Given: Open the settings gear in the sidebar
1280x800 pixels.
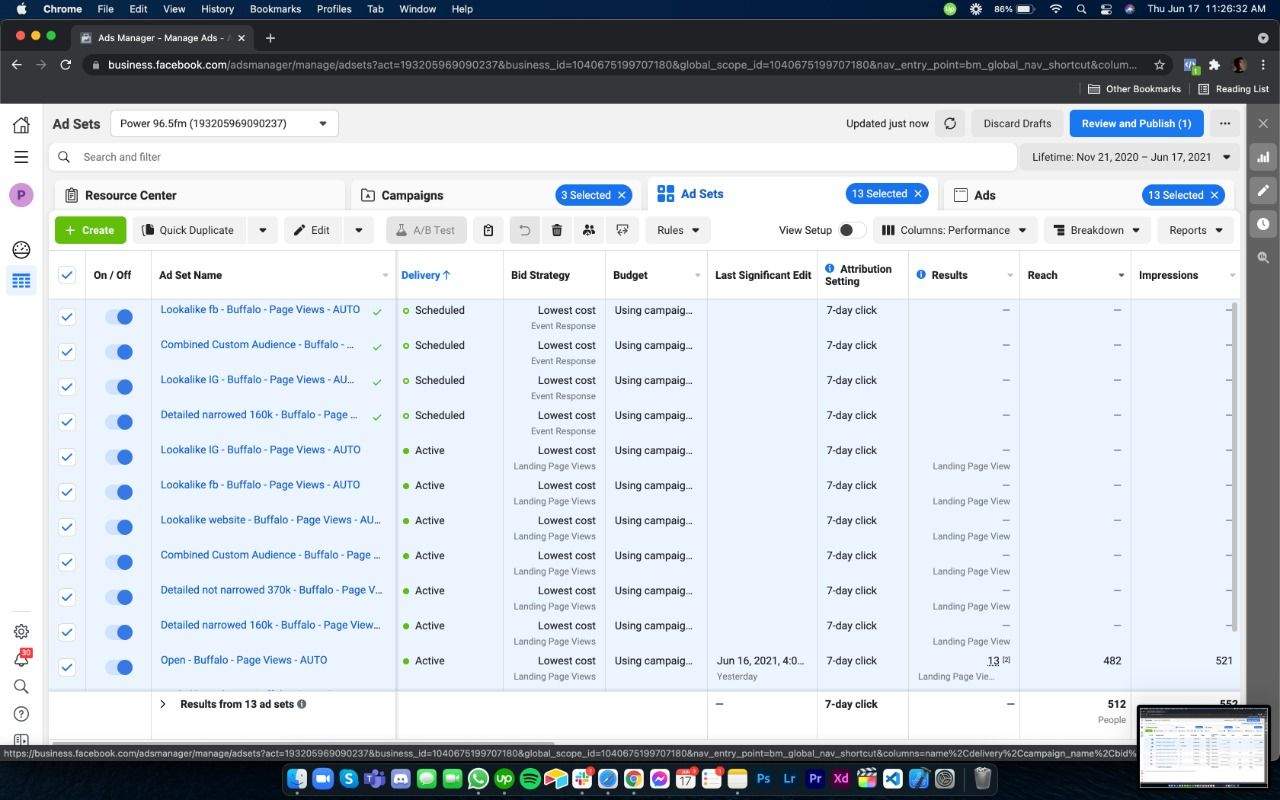Looking at the screenshot, I should (20, 632).
